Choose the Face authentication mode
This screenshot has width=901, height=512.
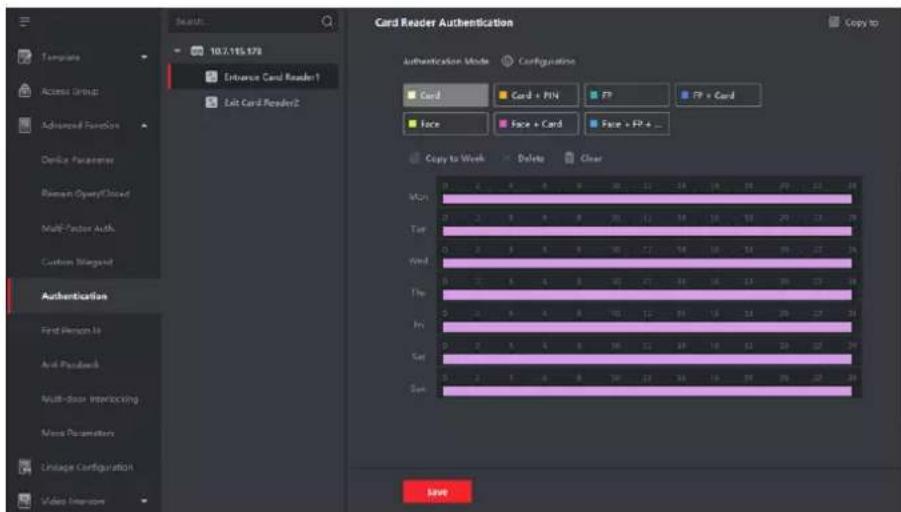pos(446,124)
